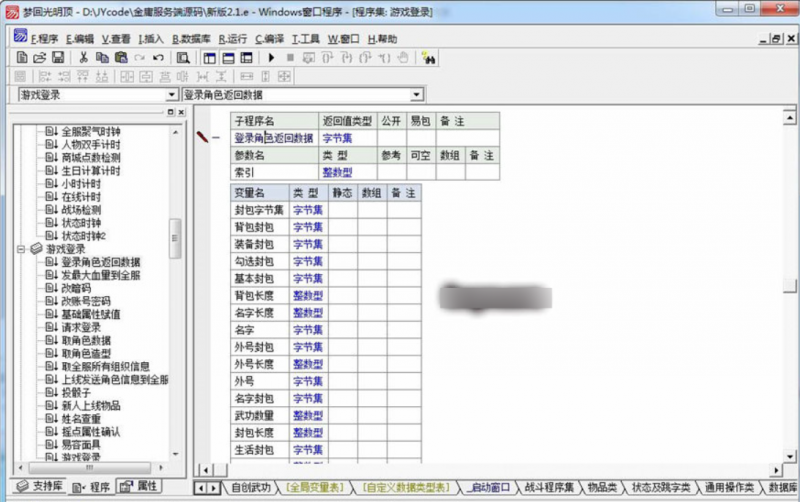
Task: Click the 背包长度 variable name cell
Action: point(260,295)
